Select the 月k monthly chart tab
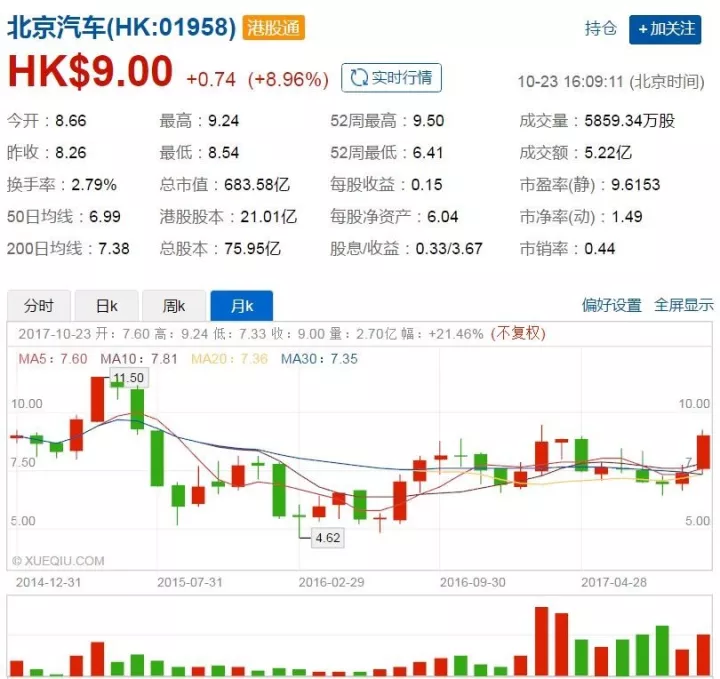Image resolution: width=720 pixels, height=679 pixels. click(242, 306)
